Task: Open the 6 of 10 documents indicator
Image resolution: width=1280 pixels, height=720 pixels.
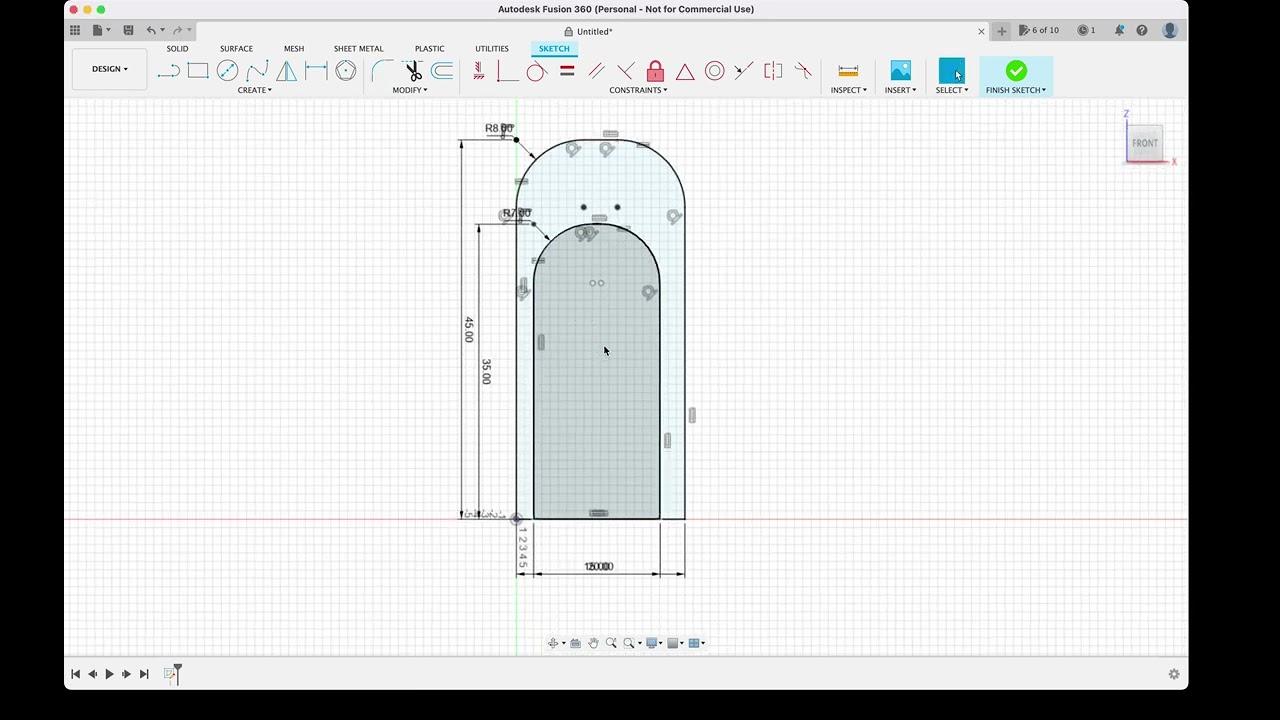Action: click(x=1039, y=30)
